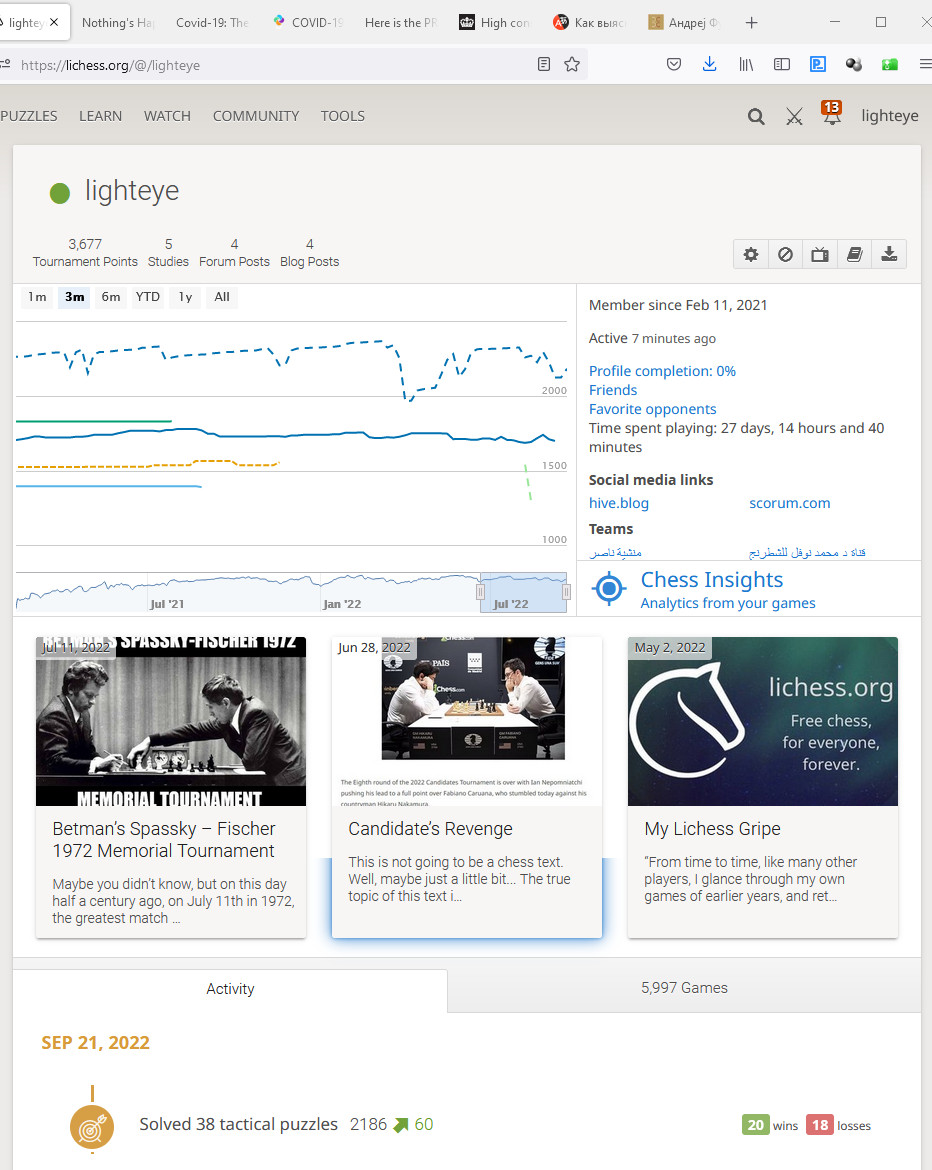Open the scorum.com social link

click(789, 503)
